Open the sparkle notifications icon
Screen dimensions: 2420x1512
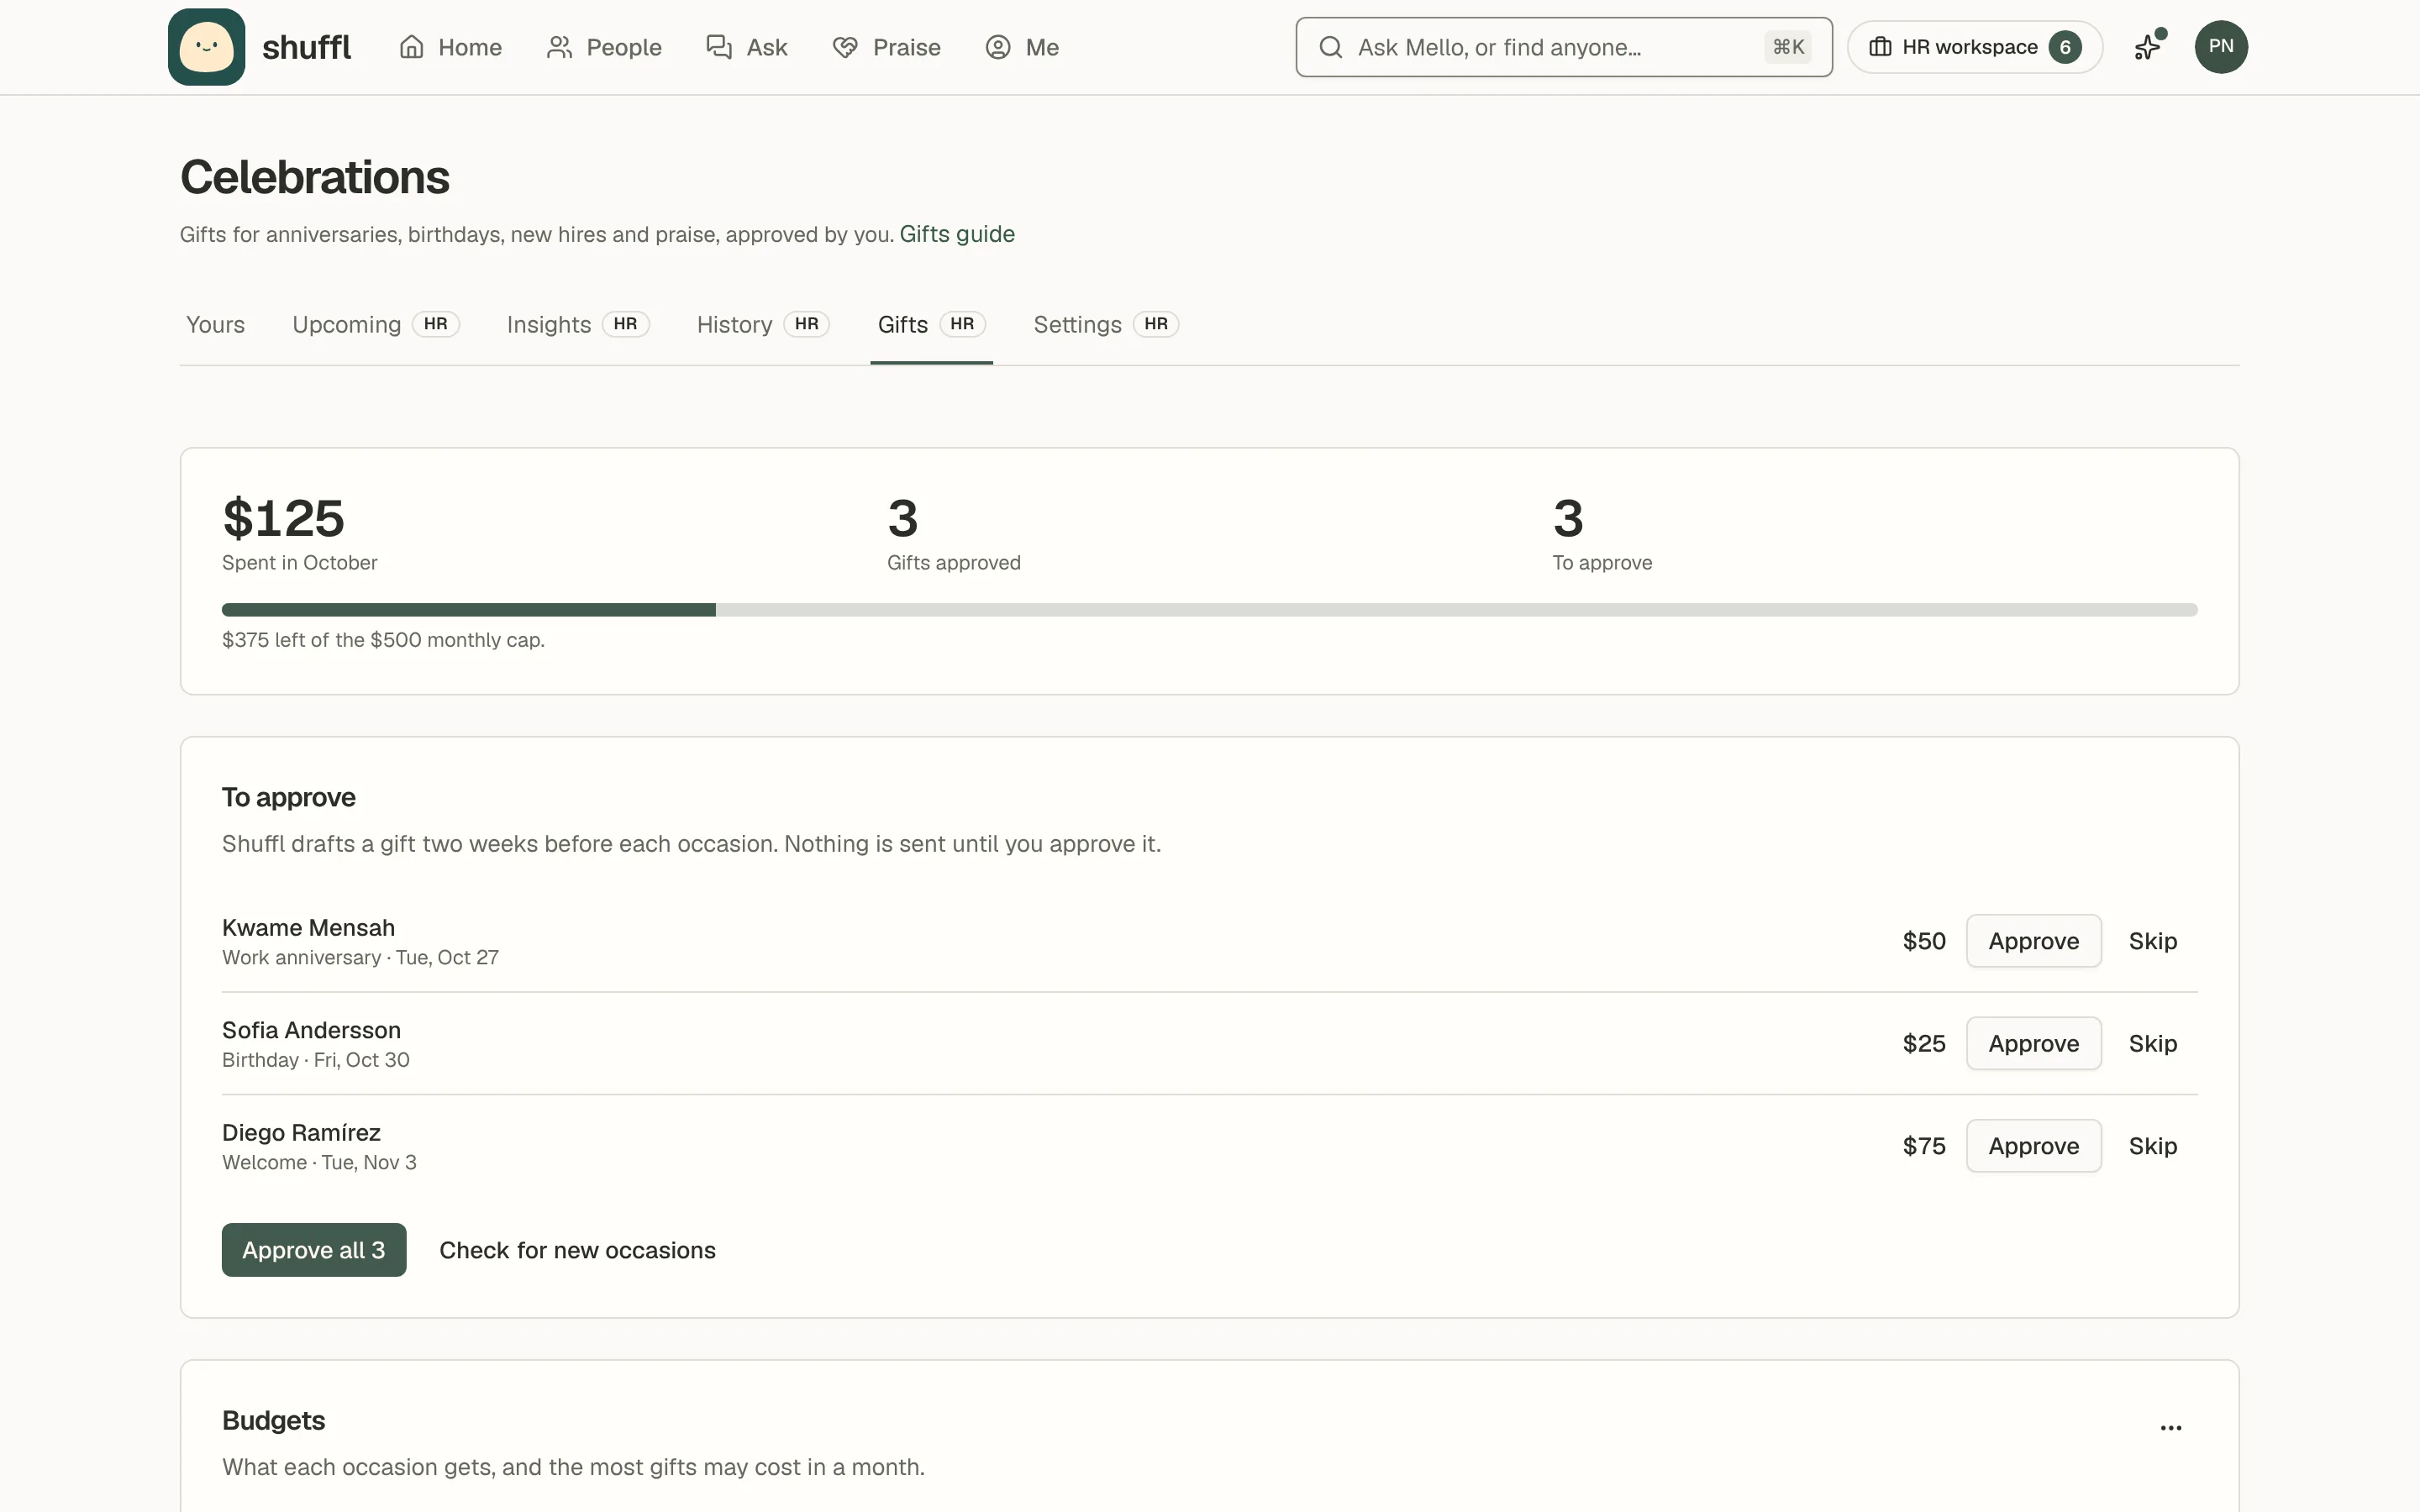pyautogui.click(x=2148, y=47)
